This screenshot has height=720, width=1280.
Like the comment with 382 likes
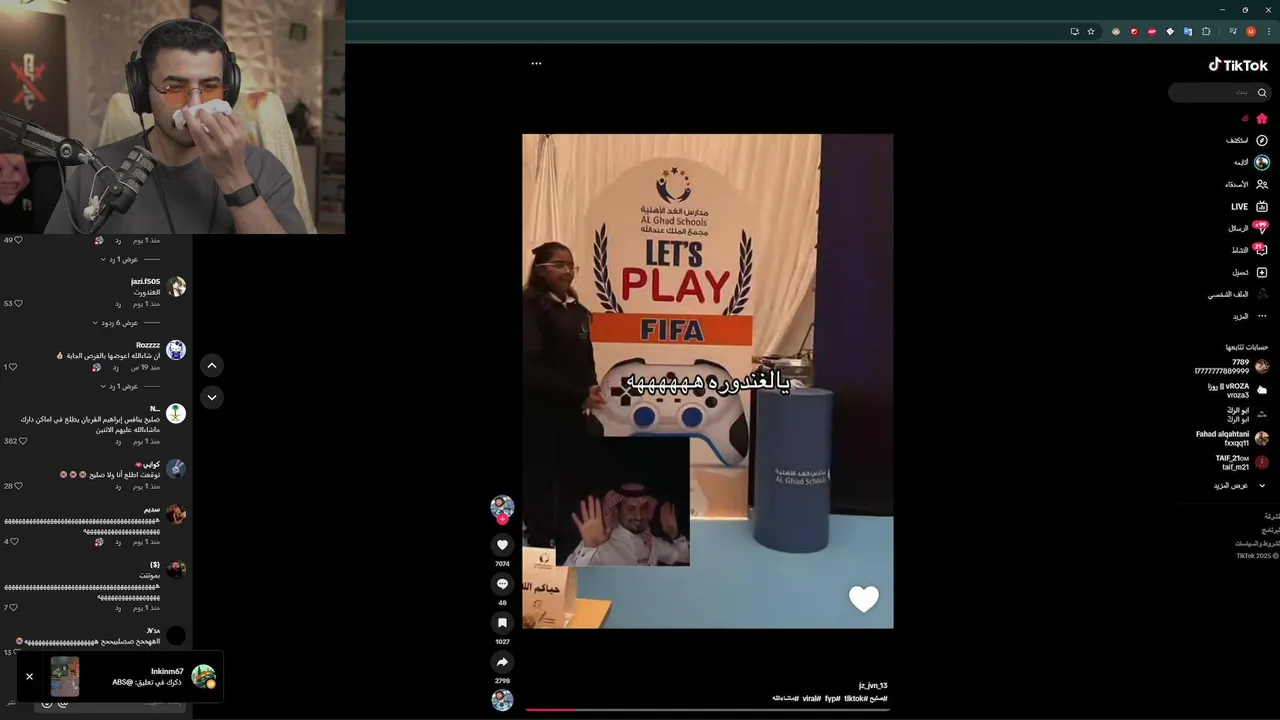click(x=21, y=441)
